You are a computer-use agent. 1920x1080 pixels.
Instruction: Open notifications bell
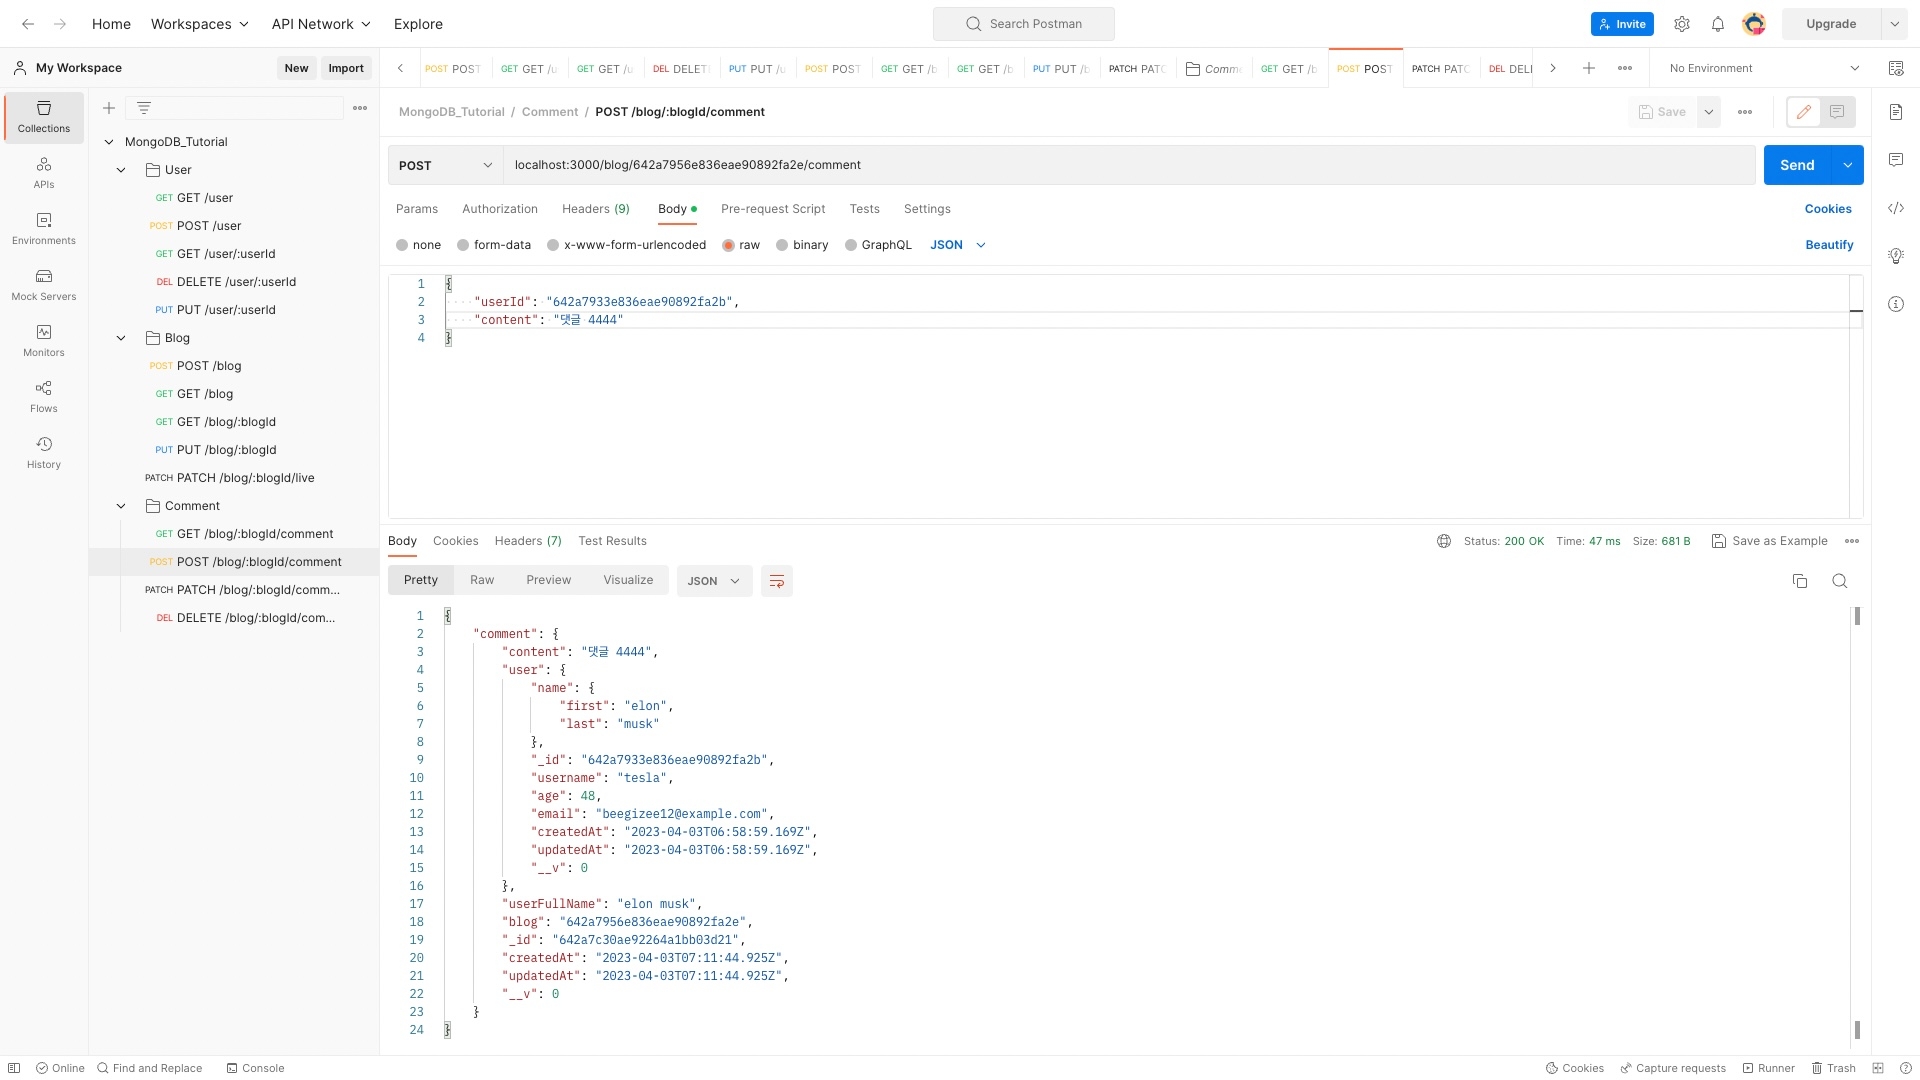tap(1718, 24)
